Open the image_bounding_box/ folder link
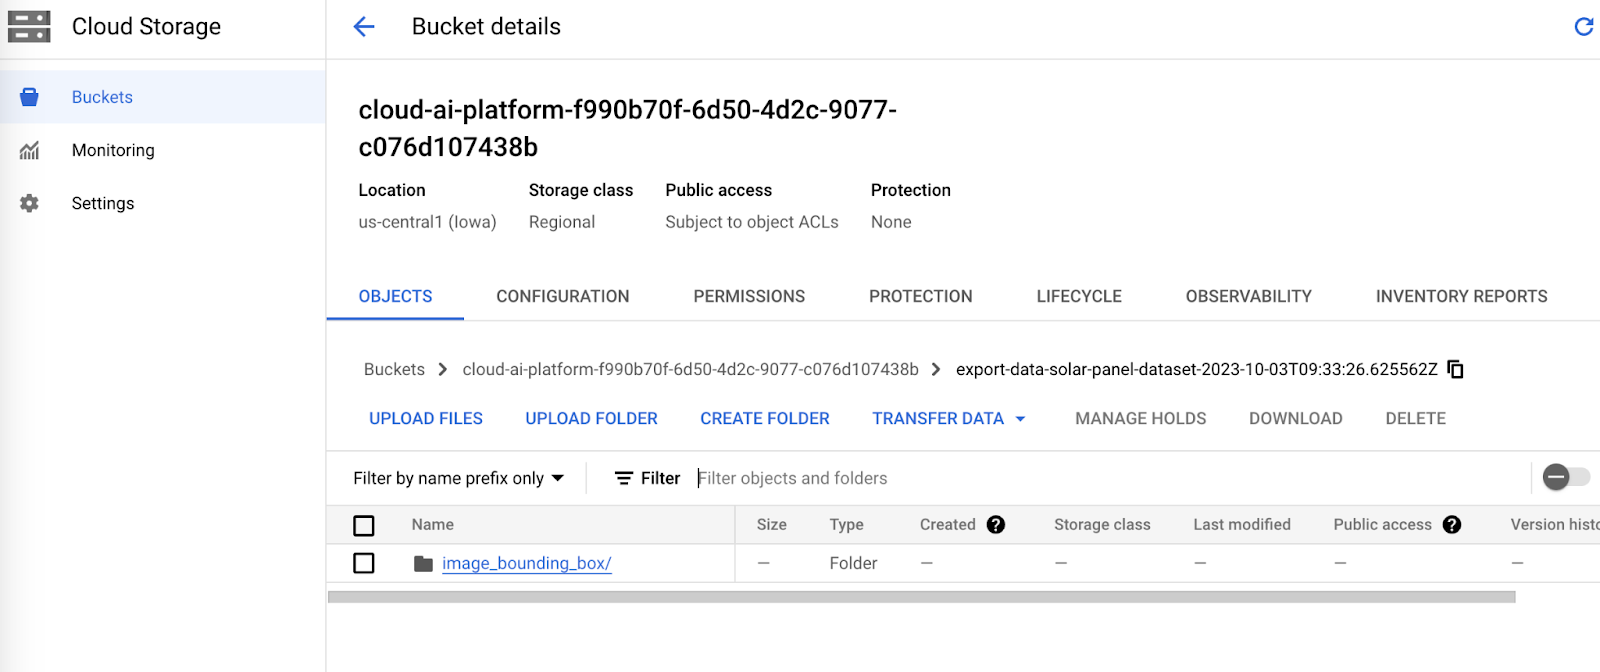 tap(526, 563)
